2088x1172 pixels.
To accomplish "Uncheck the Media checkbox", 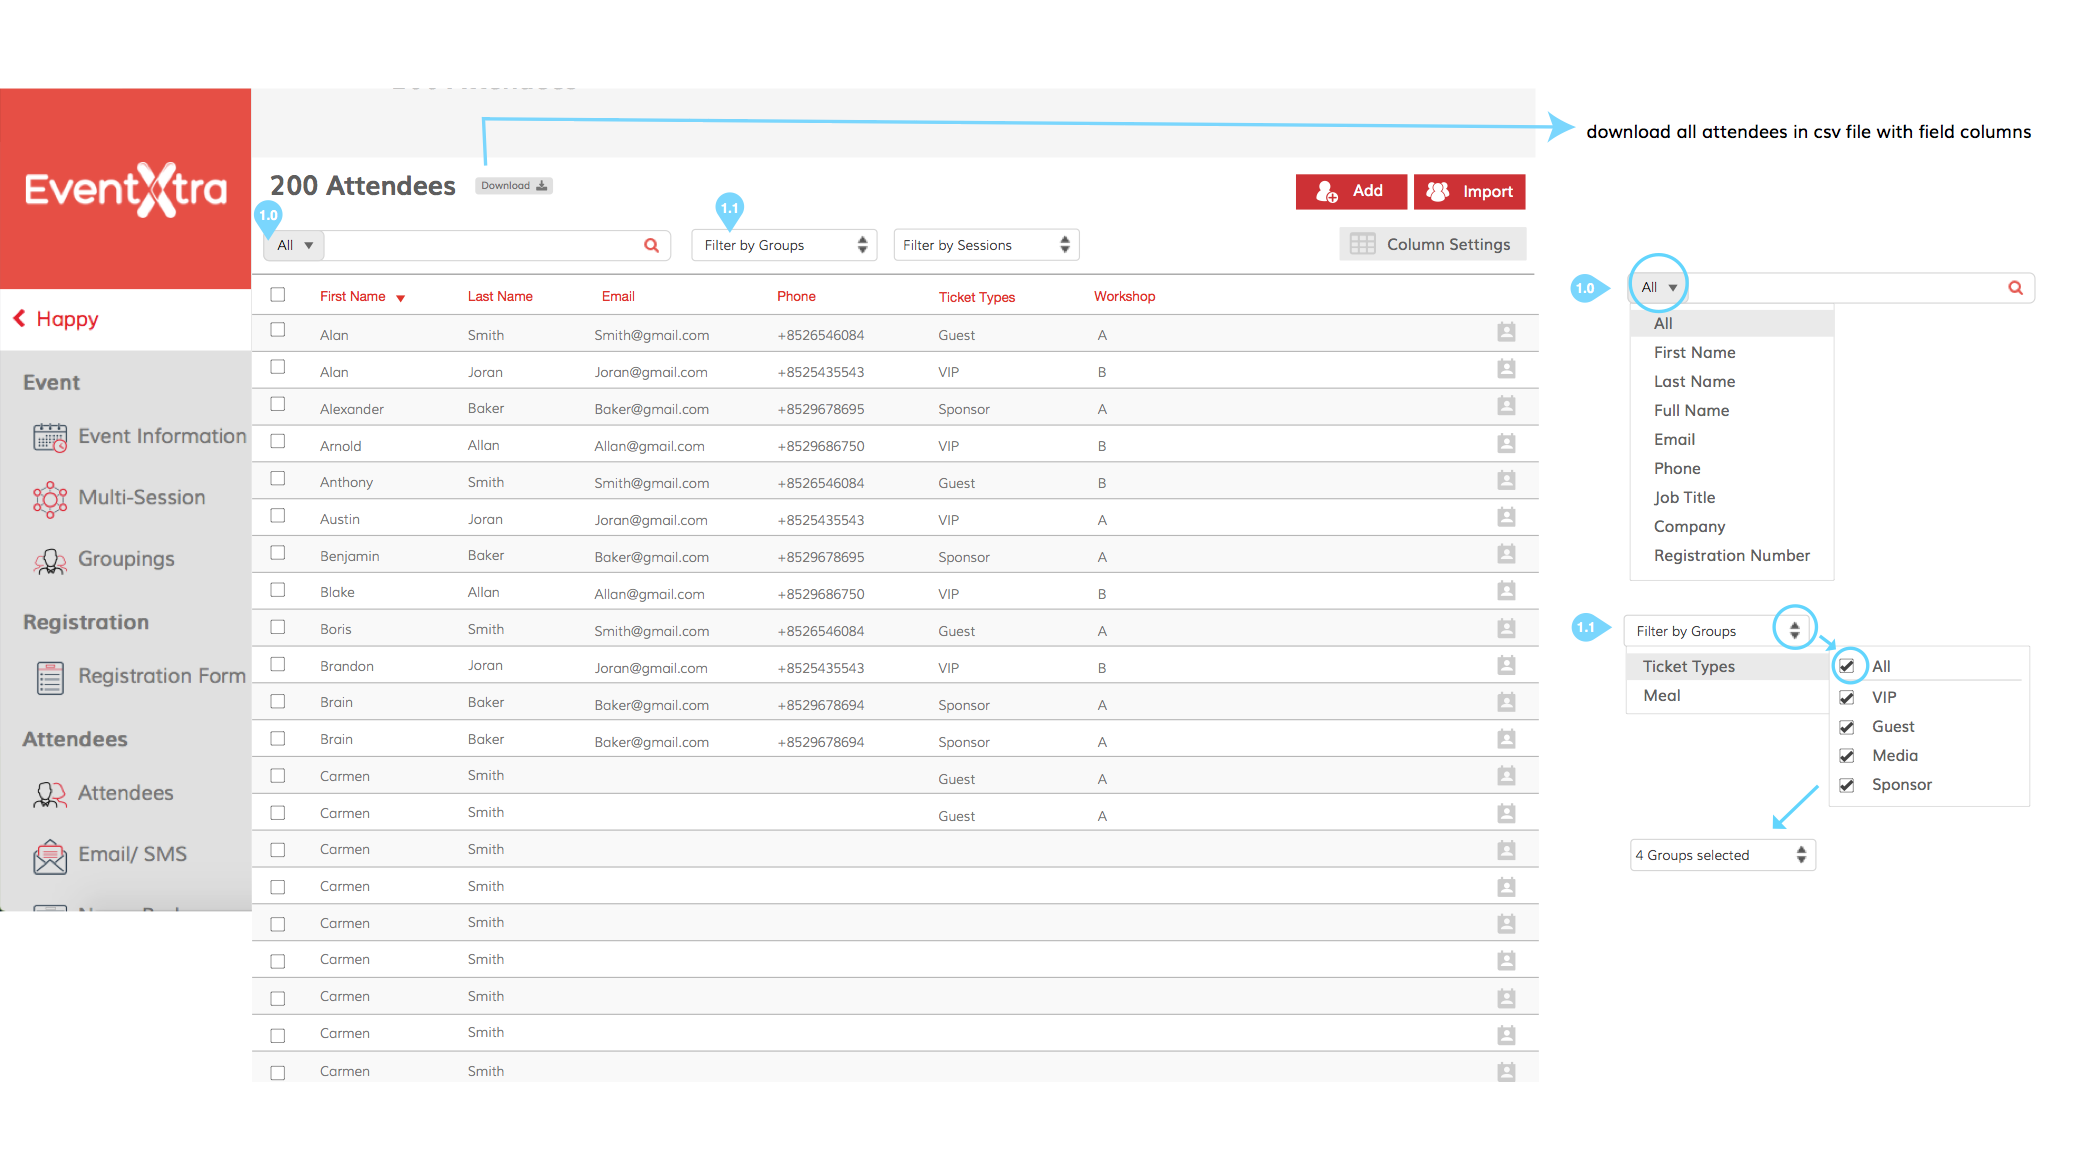I will pos(1847,755).
